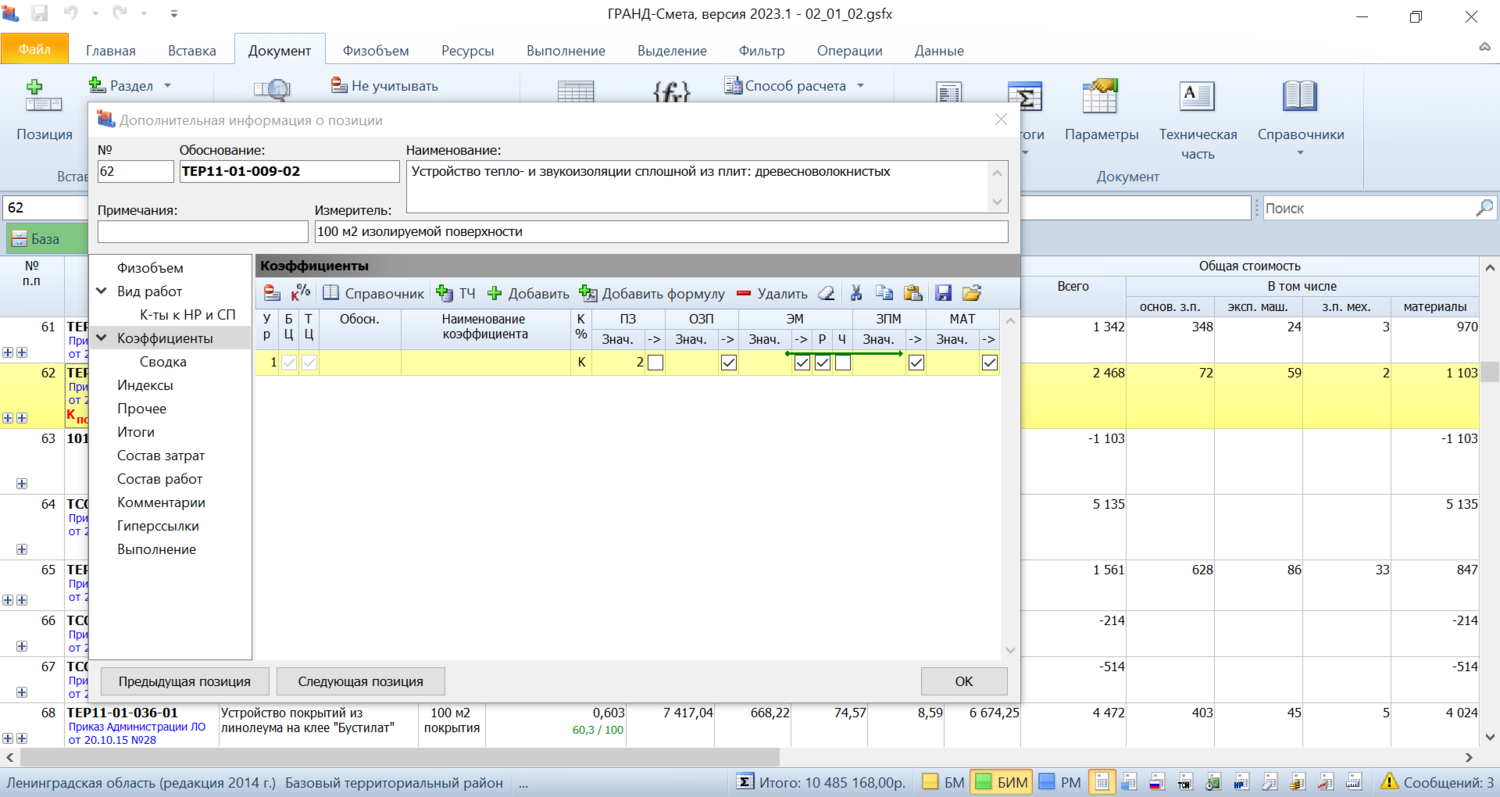Click the warning Сообщений: 3 indicator
Screen dimensions: 1500x797
[1437, 782]
